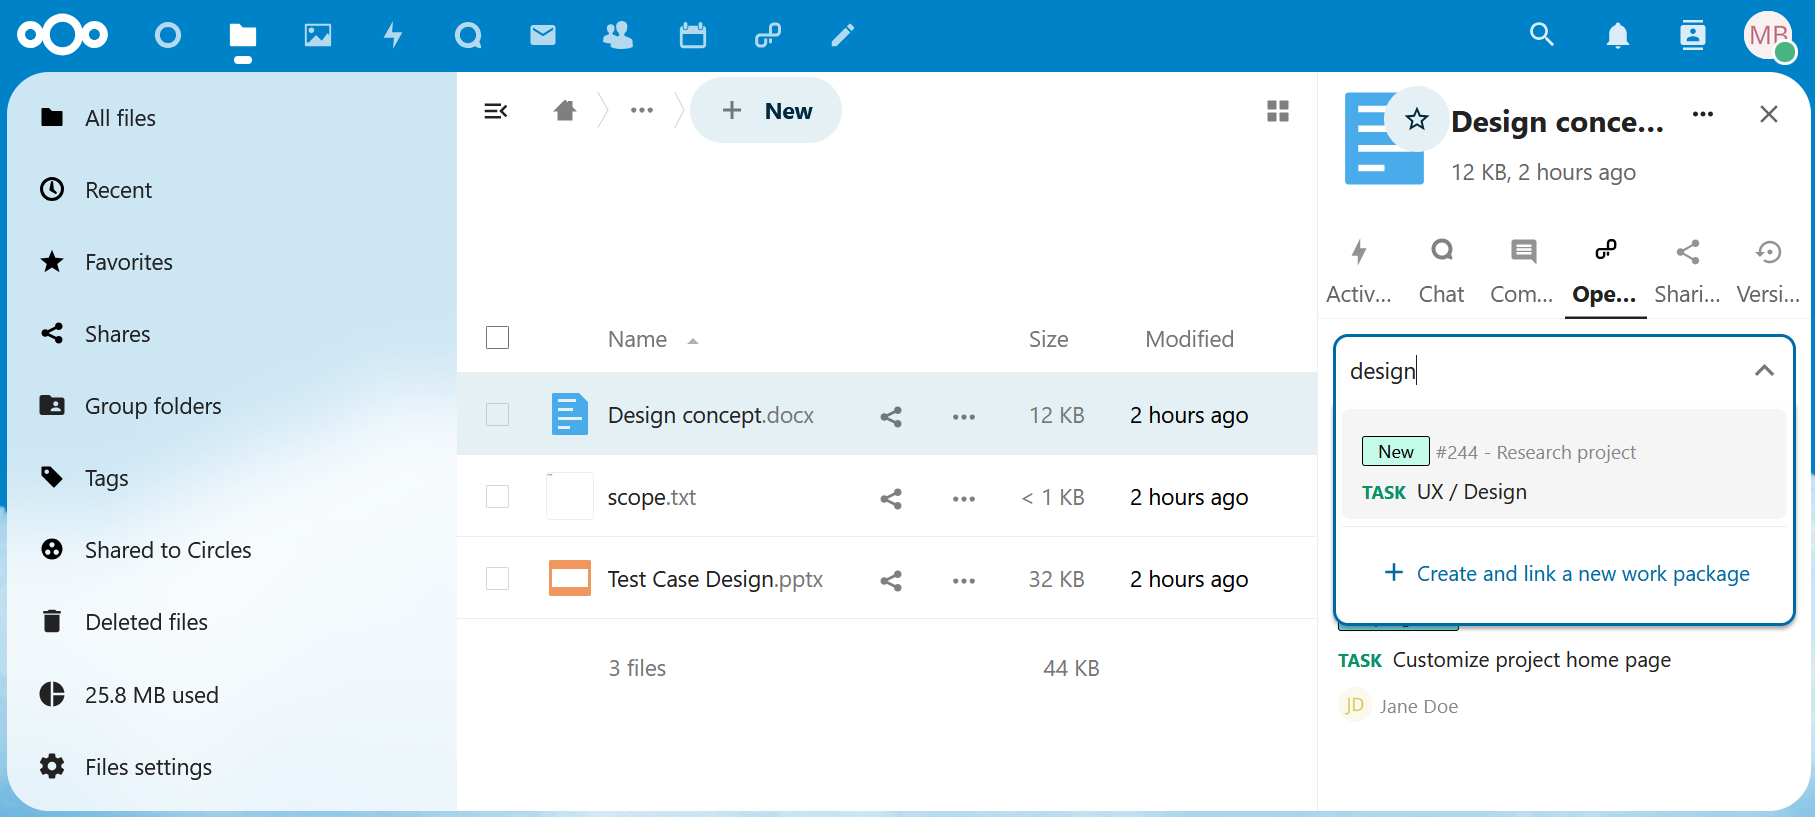Open the Calendar app icon
This screenshot has width=1815, height=817.
pyautogui.click(x=692, y=36)
